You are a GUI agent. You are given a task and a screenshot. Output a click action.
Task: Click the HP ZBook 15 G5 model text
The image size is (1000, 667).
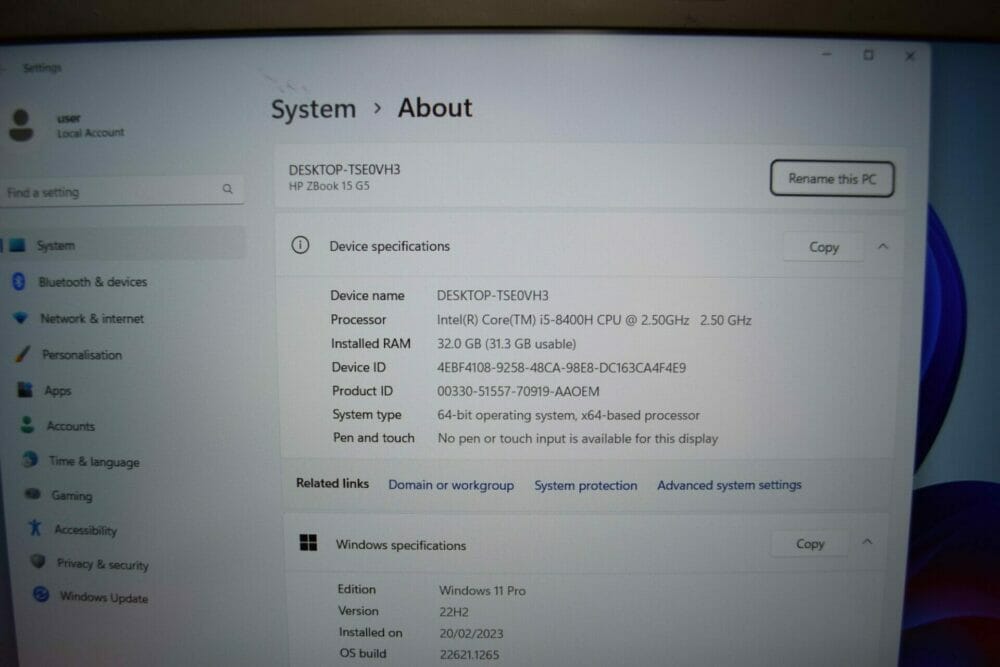[x=329, y=186]
